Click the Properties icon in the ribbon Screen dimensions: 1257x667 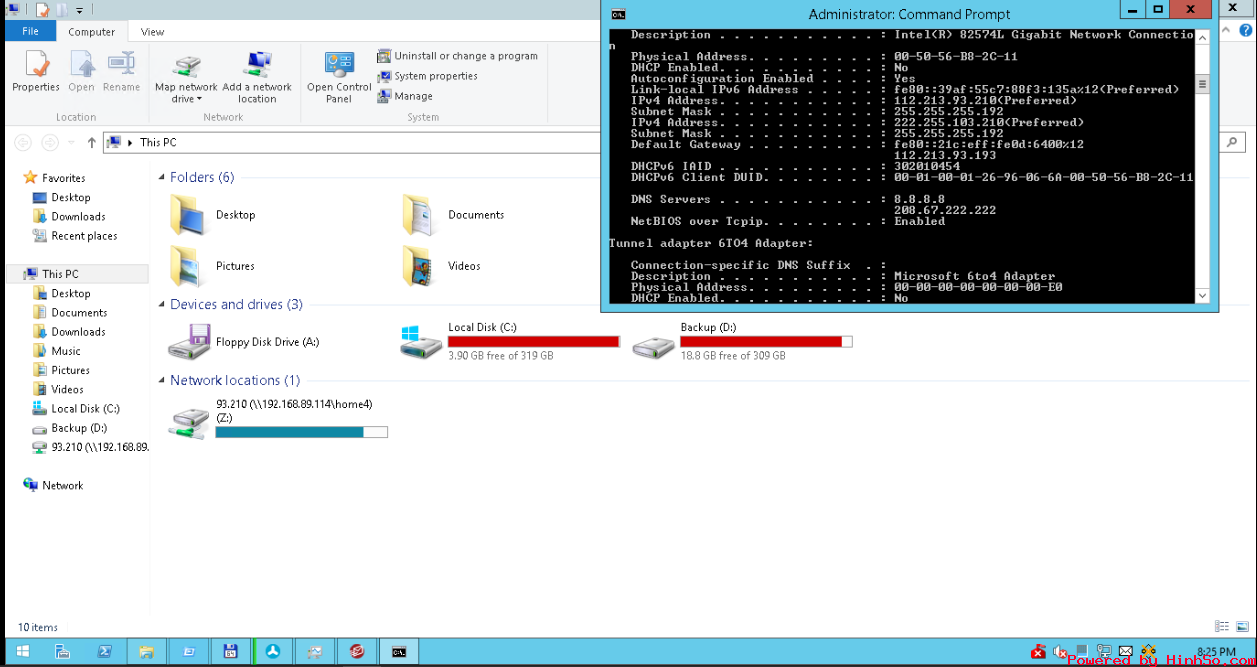pyautogui.click(x=36, y=67)
